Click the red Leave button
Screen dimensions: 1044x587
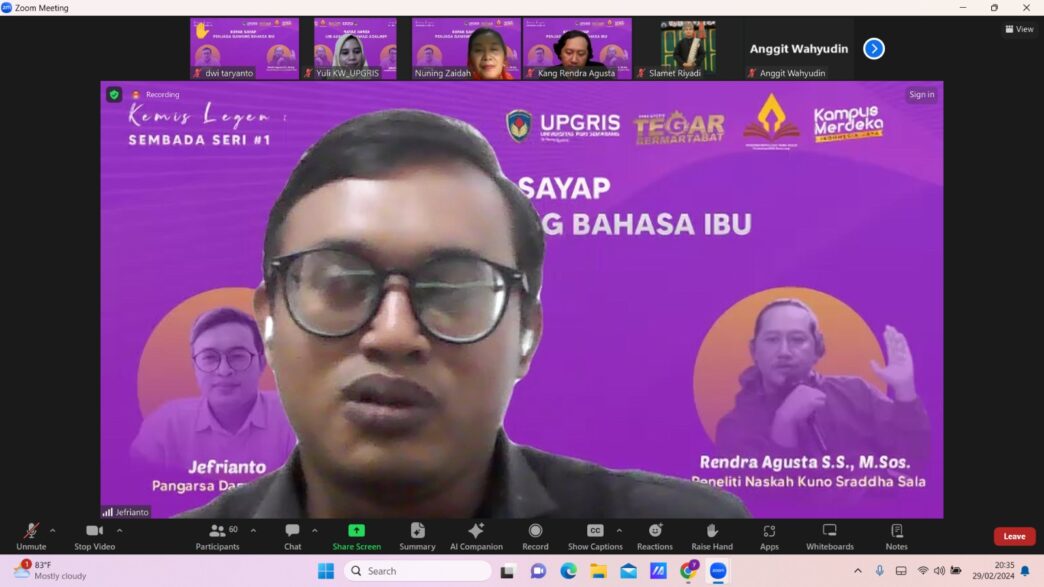pyautogui.click(x=1014, y=536)
